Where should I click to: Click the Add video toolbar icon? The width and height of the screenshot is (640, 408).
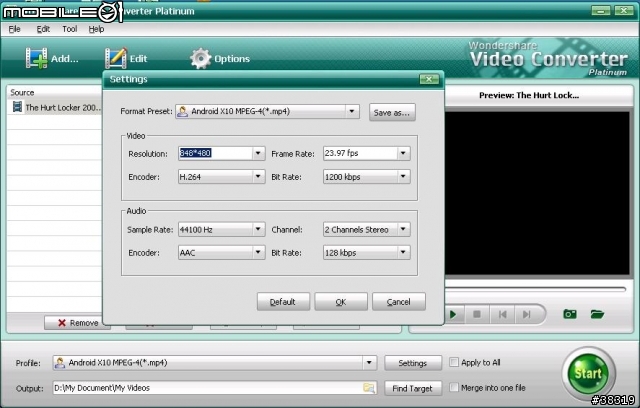[37, 58]
